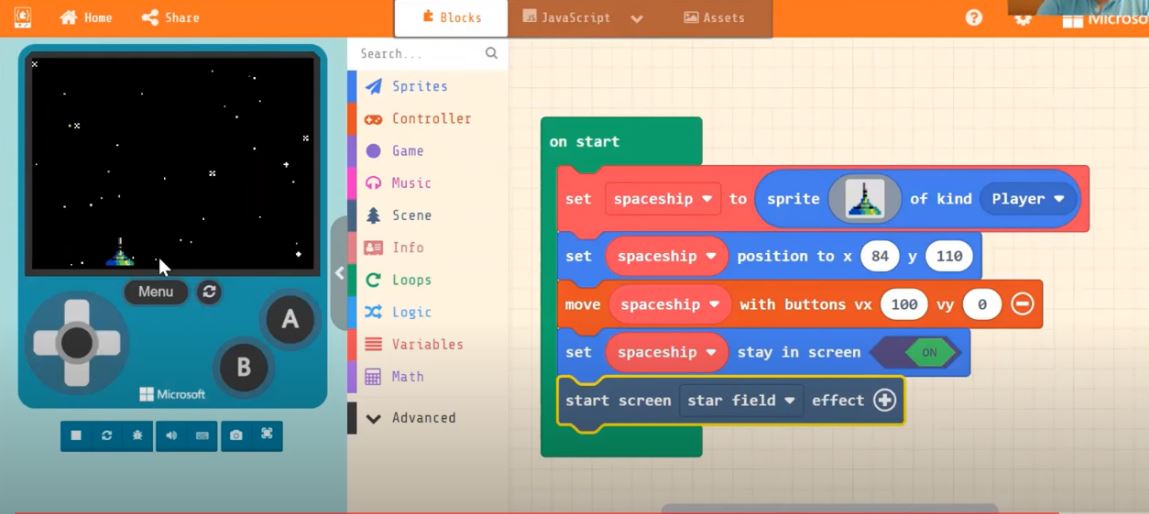The height and width of the screenshot is (514, 1149).
Task: Edit the x value 84
Action: (x=879, y=256)
